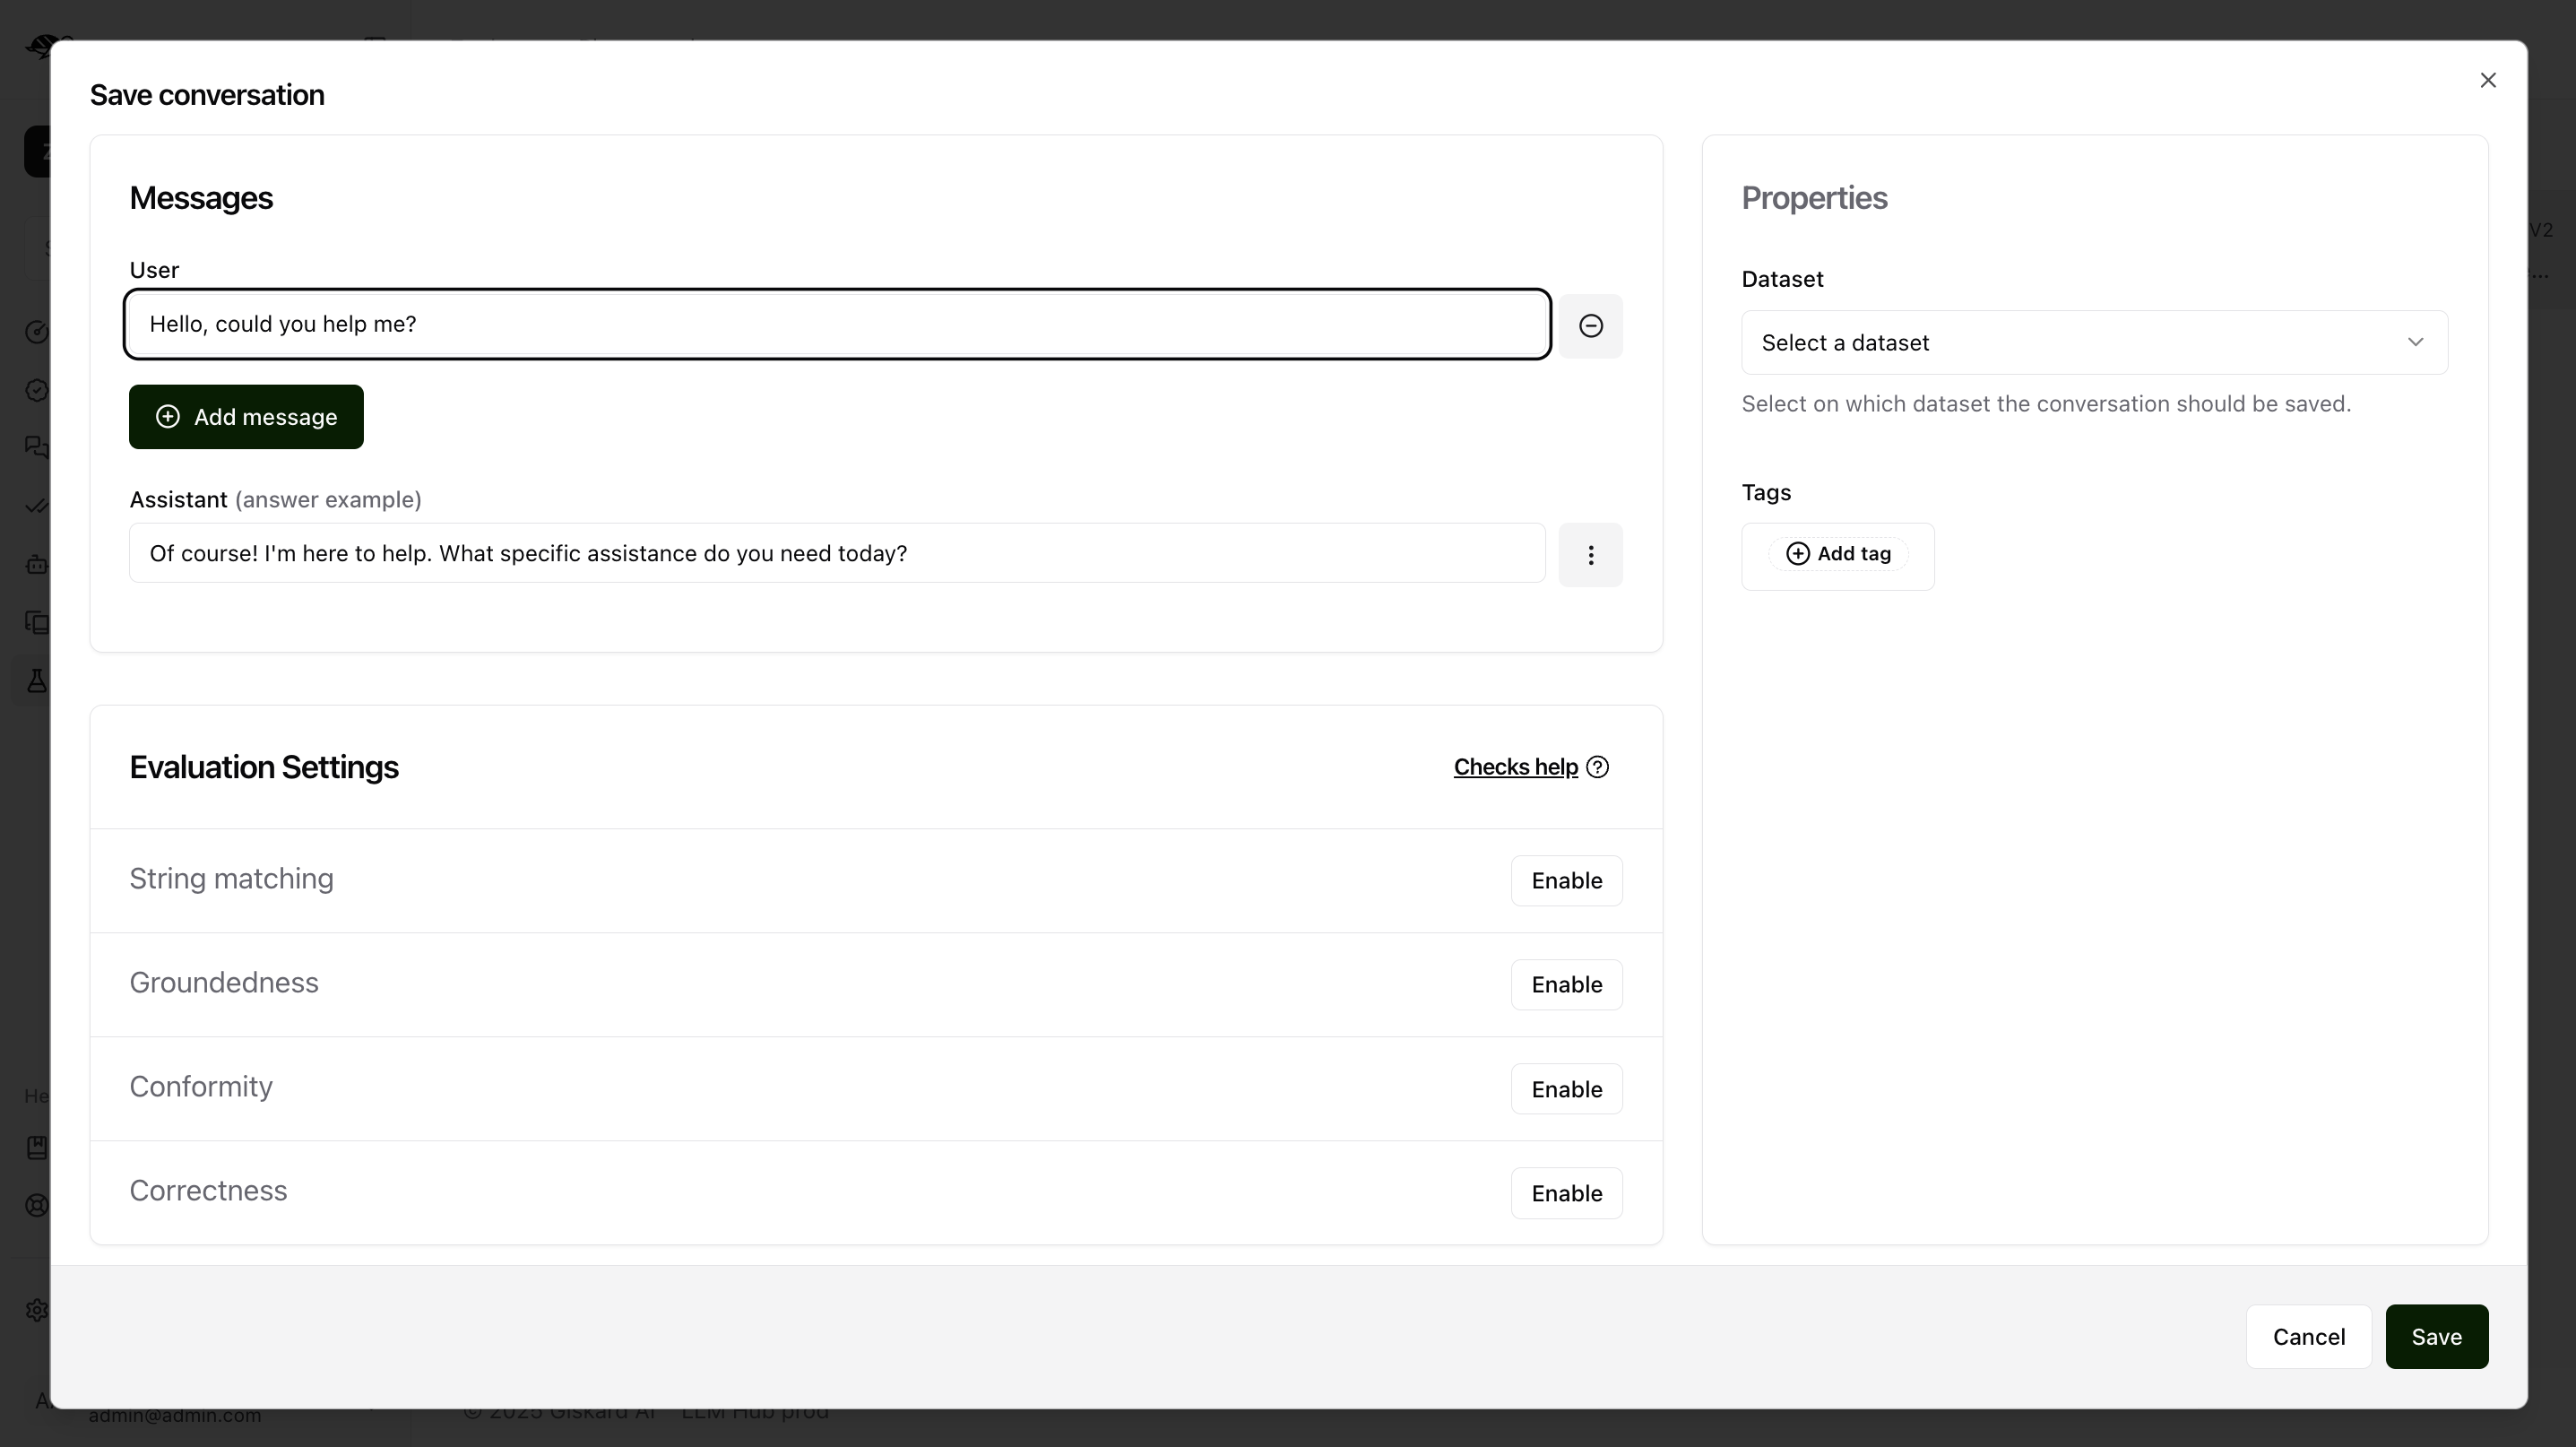Image resolution: width=2576 pixels, height=1447 pixels.
Task: Click the dataset helper description text
Action: point(2046,404)
